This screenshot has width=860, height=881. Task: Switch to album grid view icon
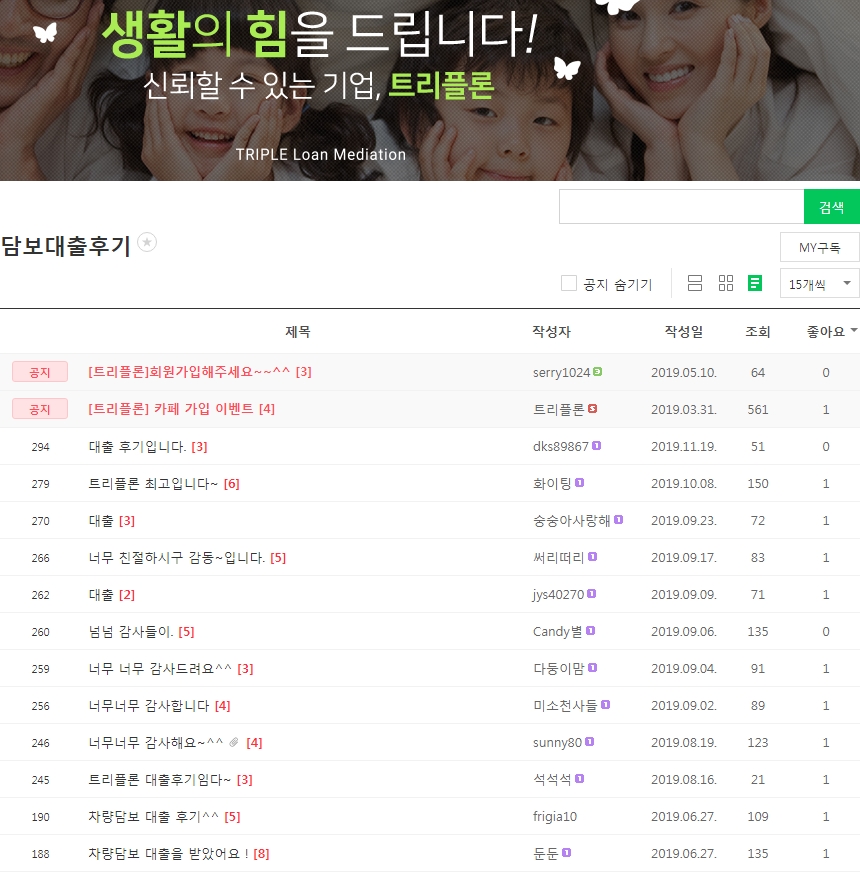[x=726, y=283]
